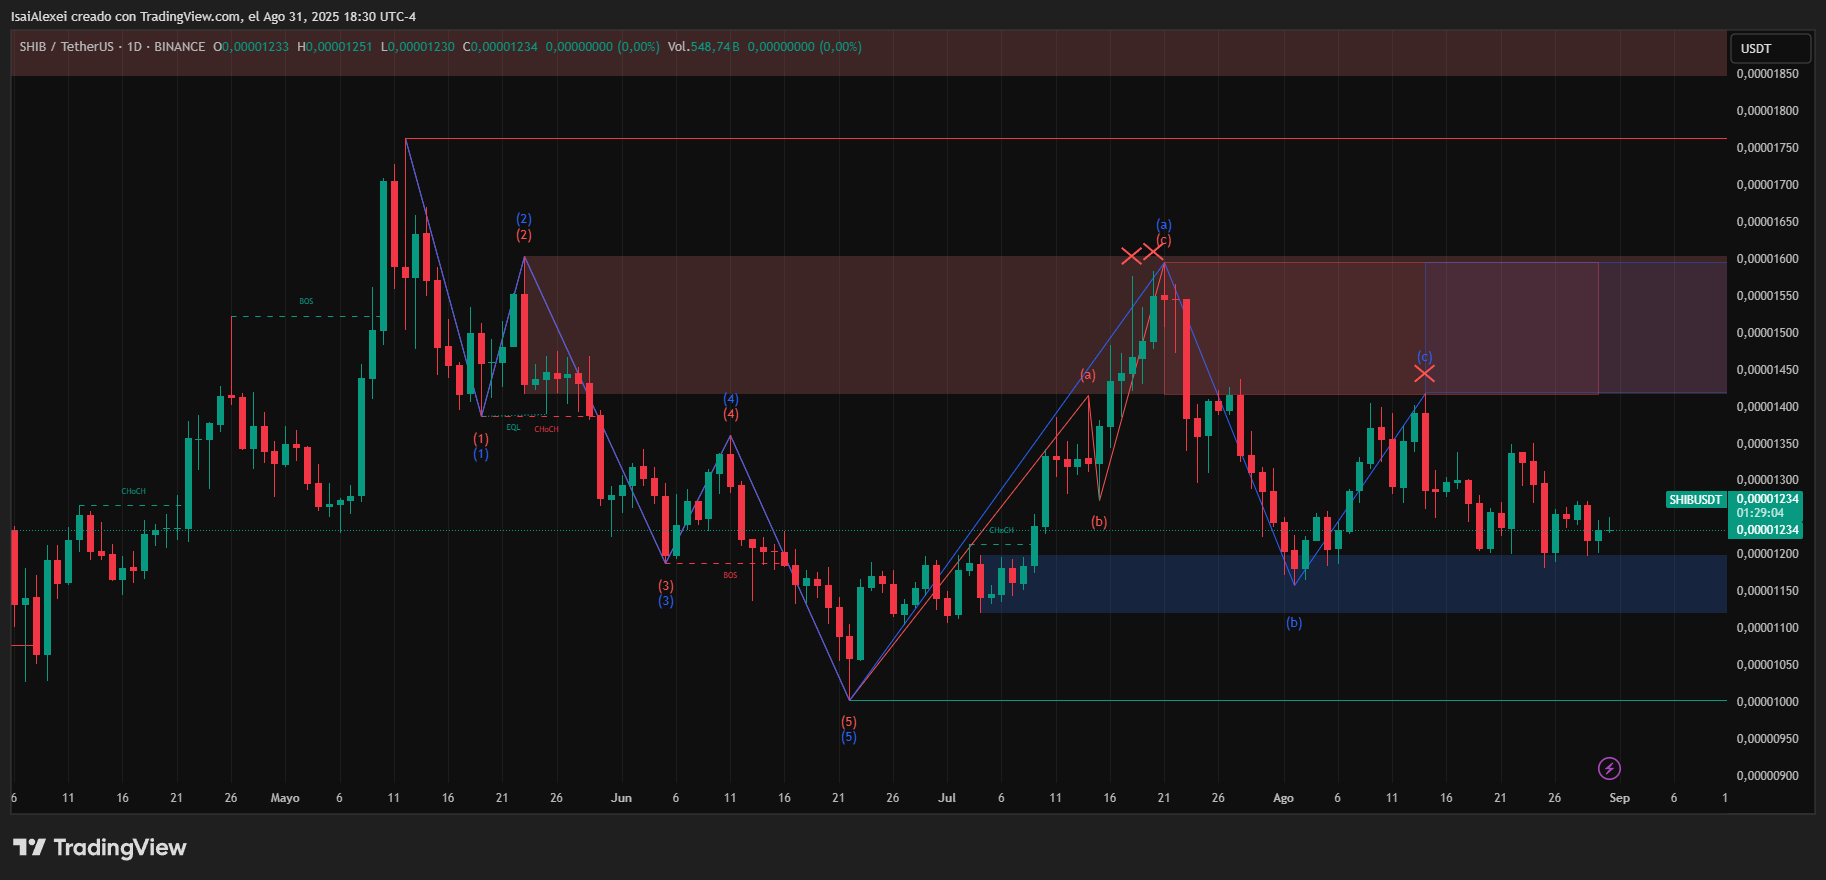Click the Sep label on time axis
The image size is (1826, 880).
click(1619, 798)
